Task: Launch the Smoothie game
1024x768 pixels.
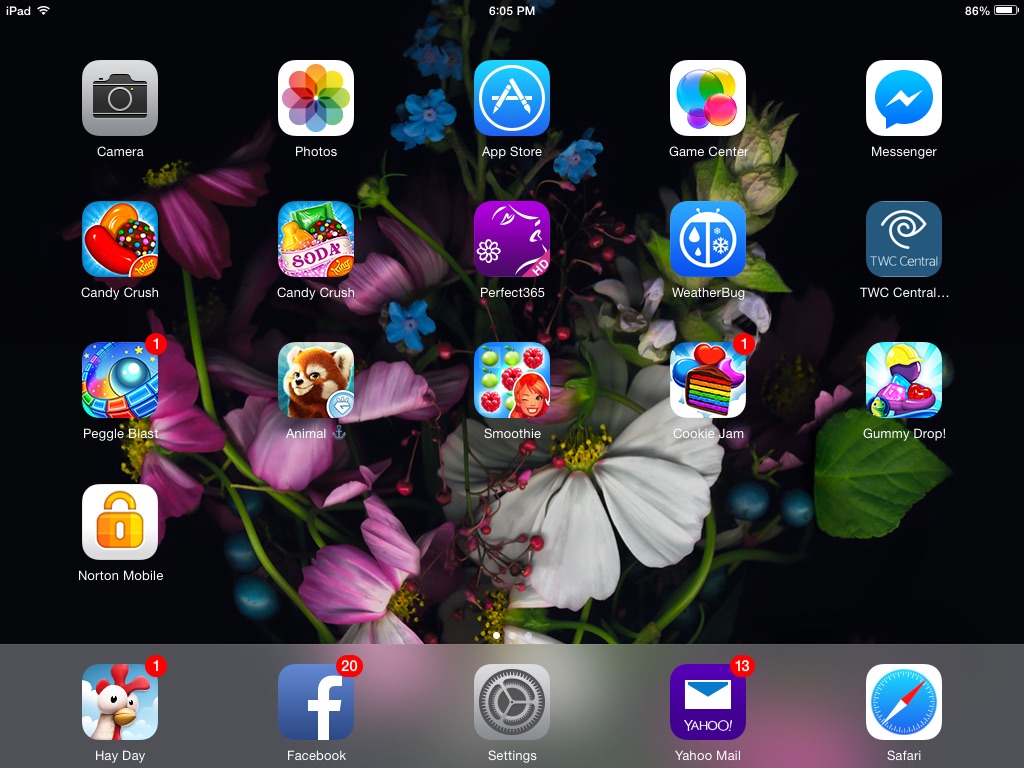Action: pos(511,380)
